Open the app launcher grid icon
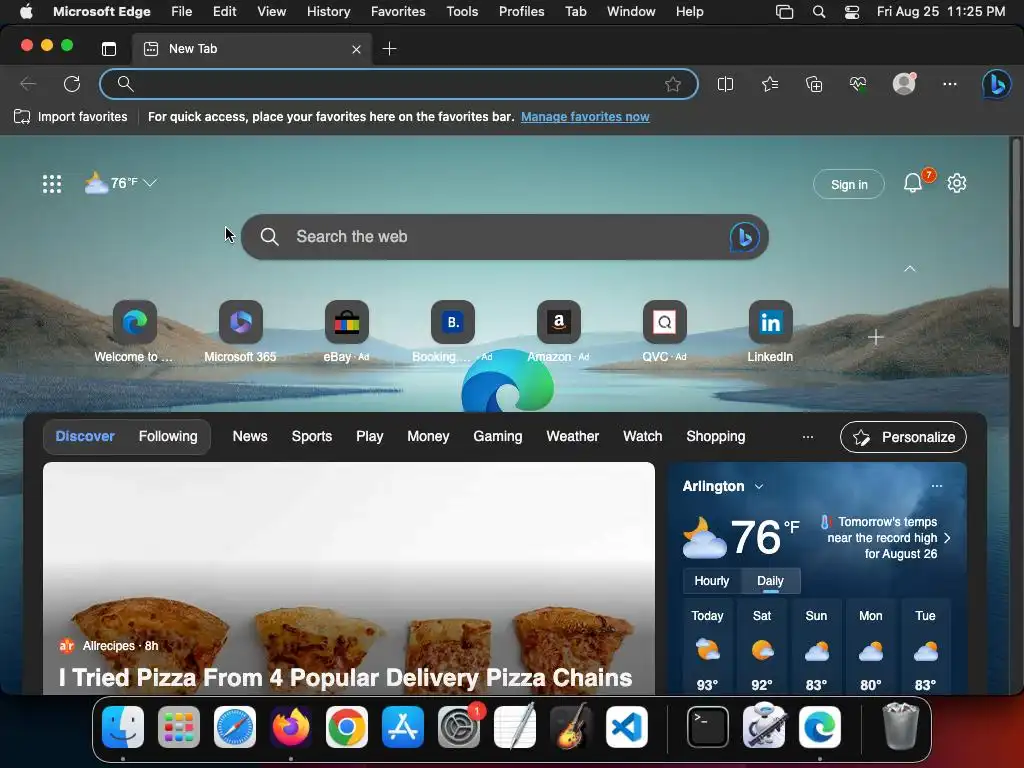 pyautogui.click(x=52, y=184)
